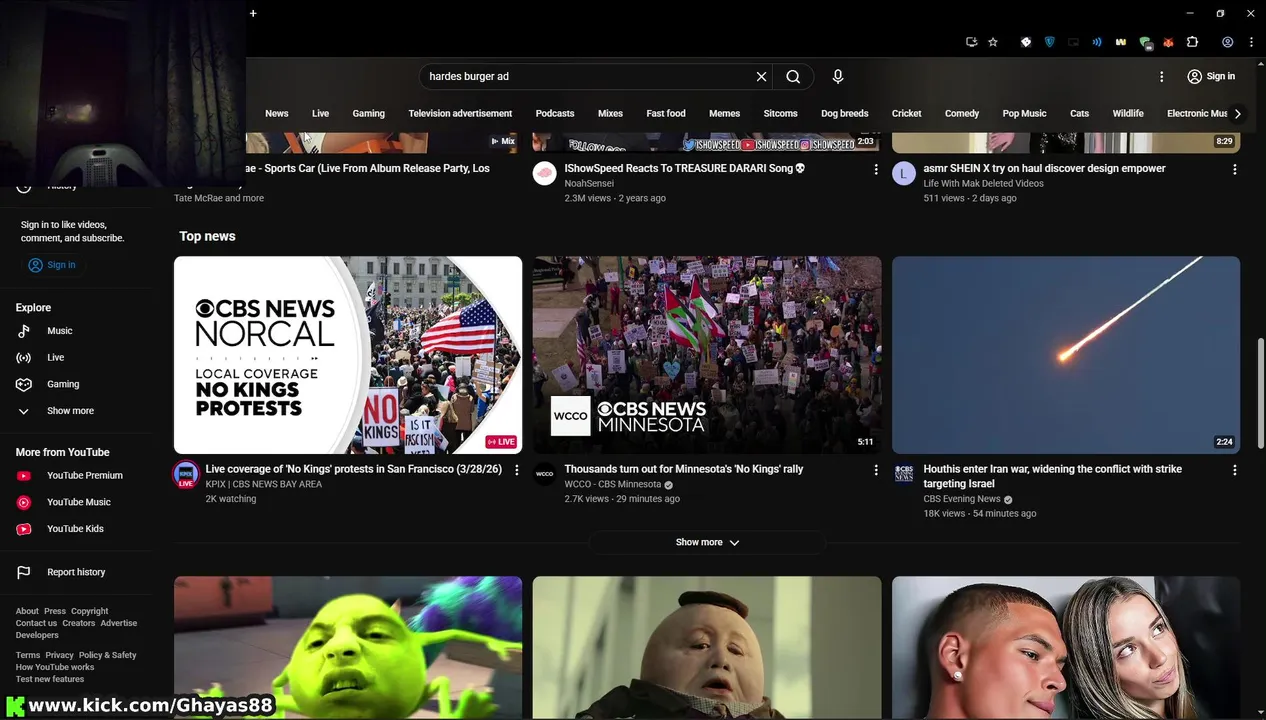Screen dimensions: 1266x720
Task: Select the Live filter chip
Action: (x=320, y=113)
